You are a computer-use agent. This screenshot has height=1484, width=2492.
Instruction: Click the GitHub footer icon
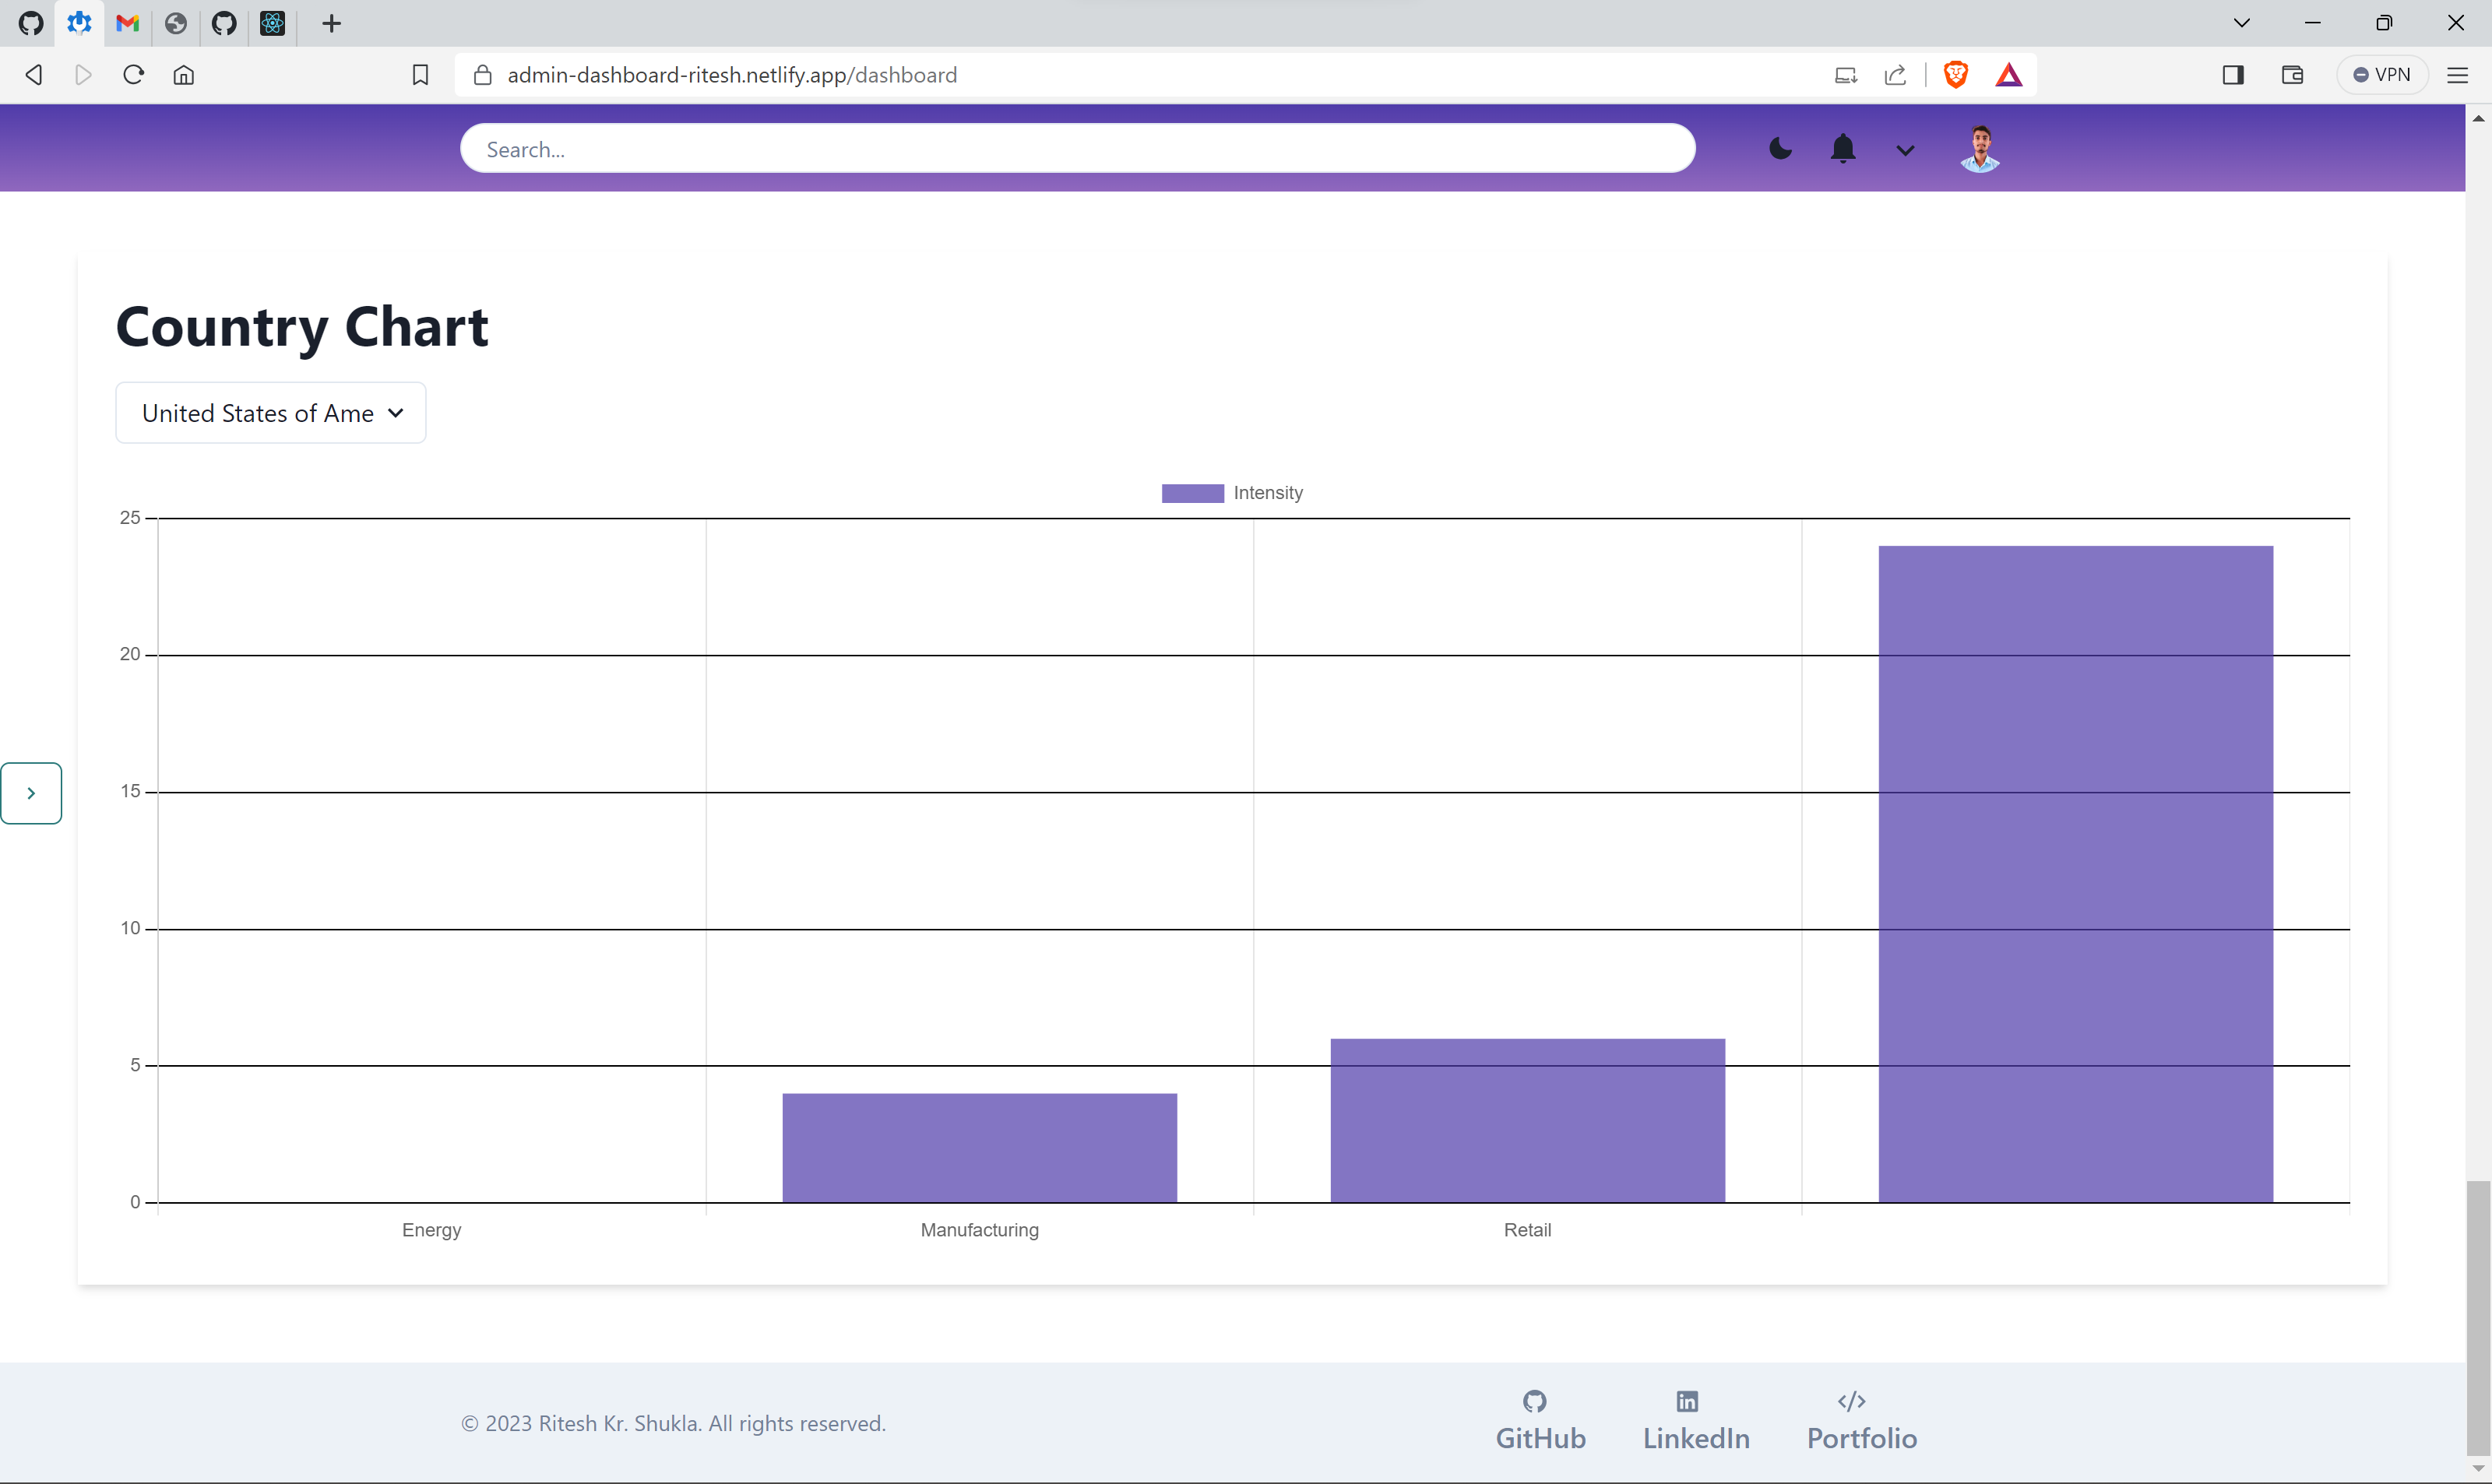tap(1535, 1401)
